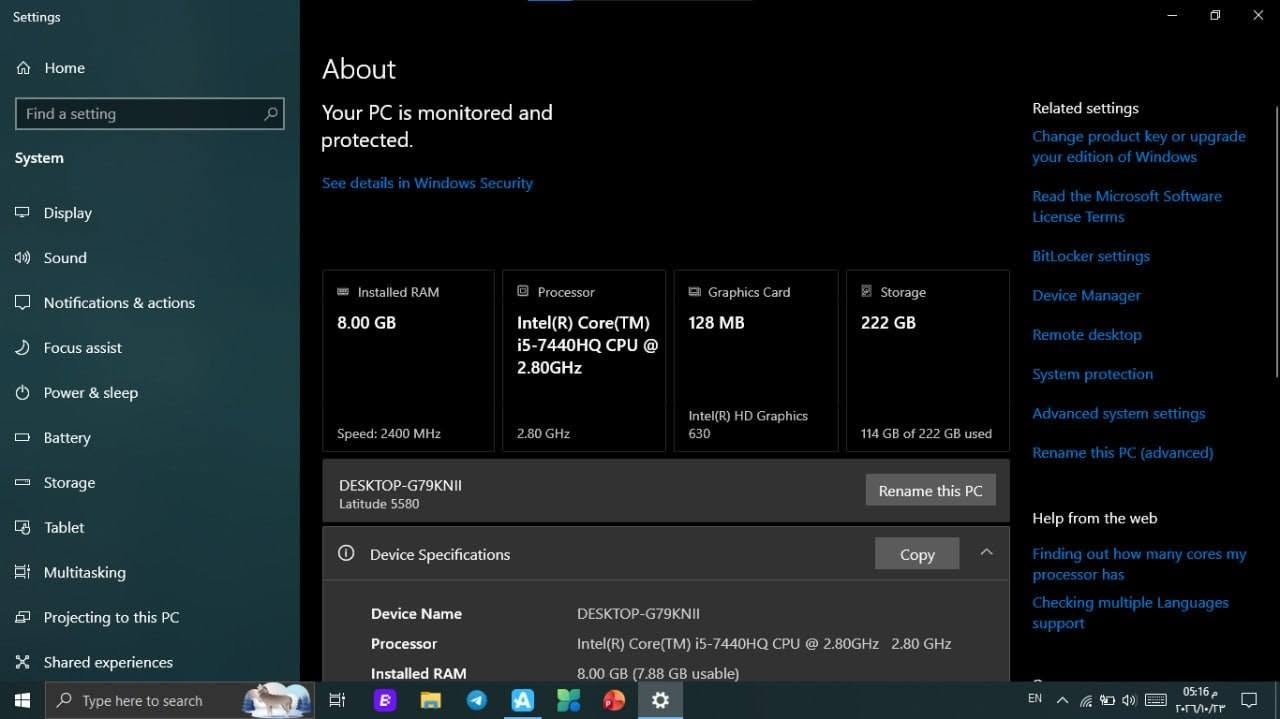Open Telegram from taskbar
The width and height of the screenshot is (1280, 719).
(x=477, y=700)
